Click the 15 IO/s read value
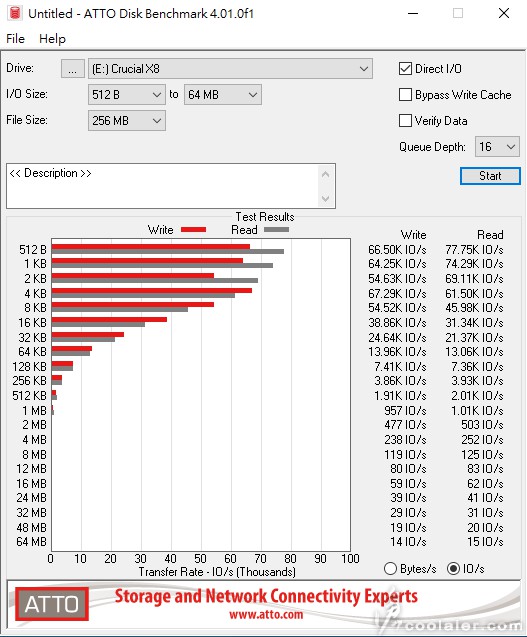Viewport: 527px width, 637px height. 485,542
